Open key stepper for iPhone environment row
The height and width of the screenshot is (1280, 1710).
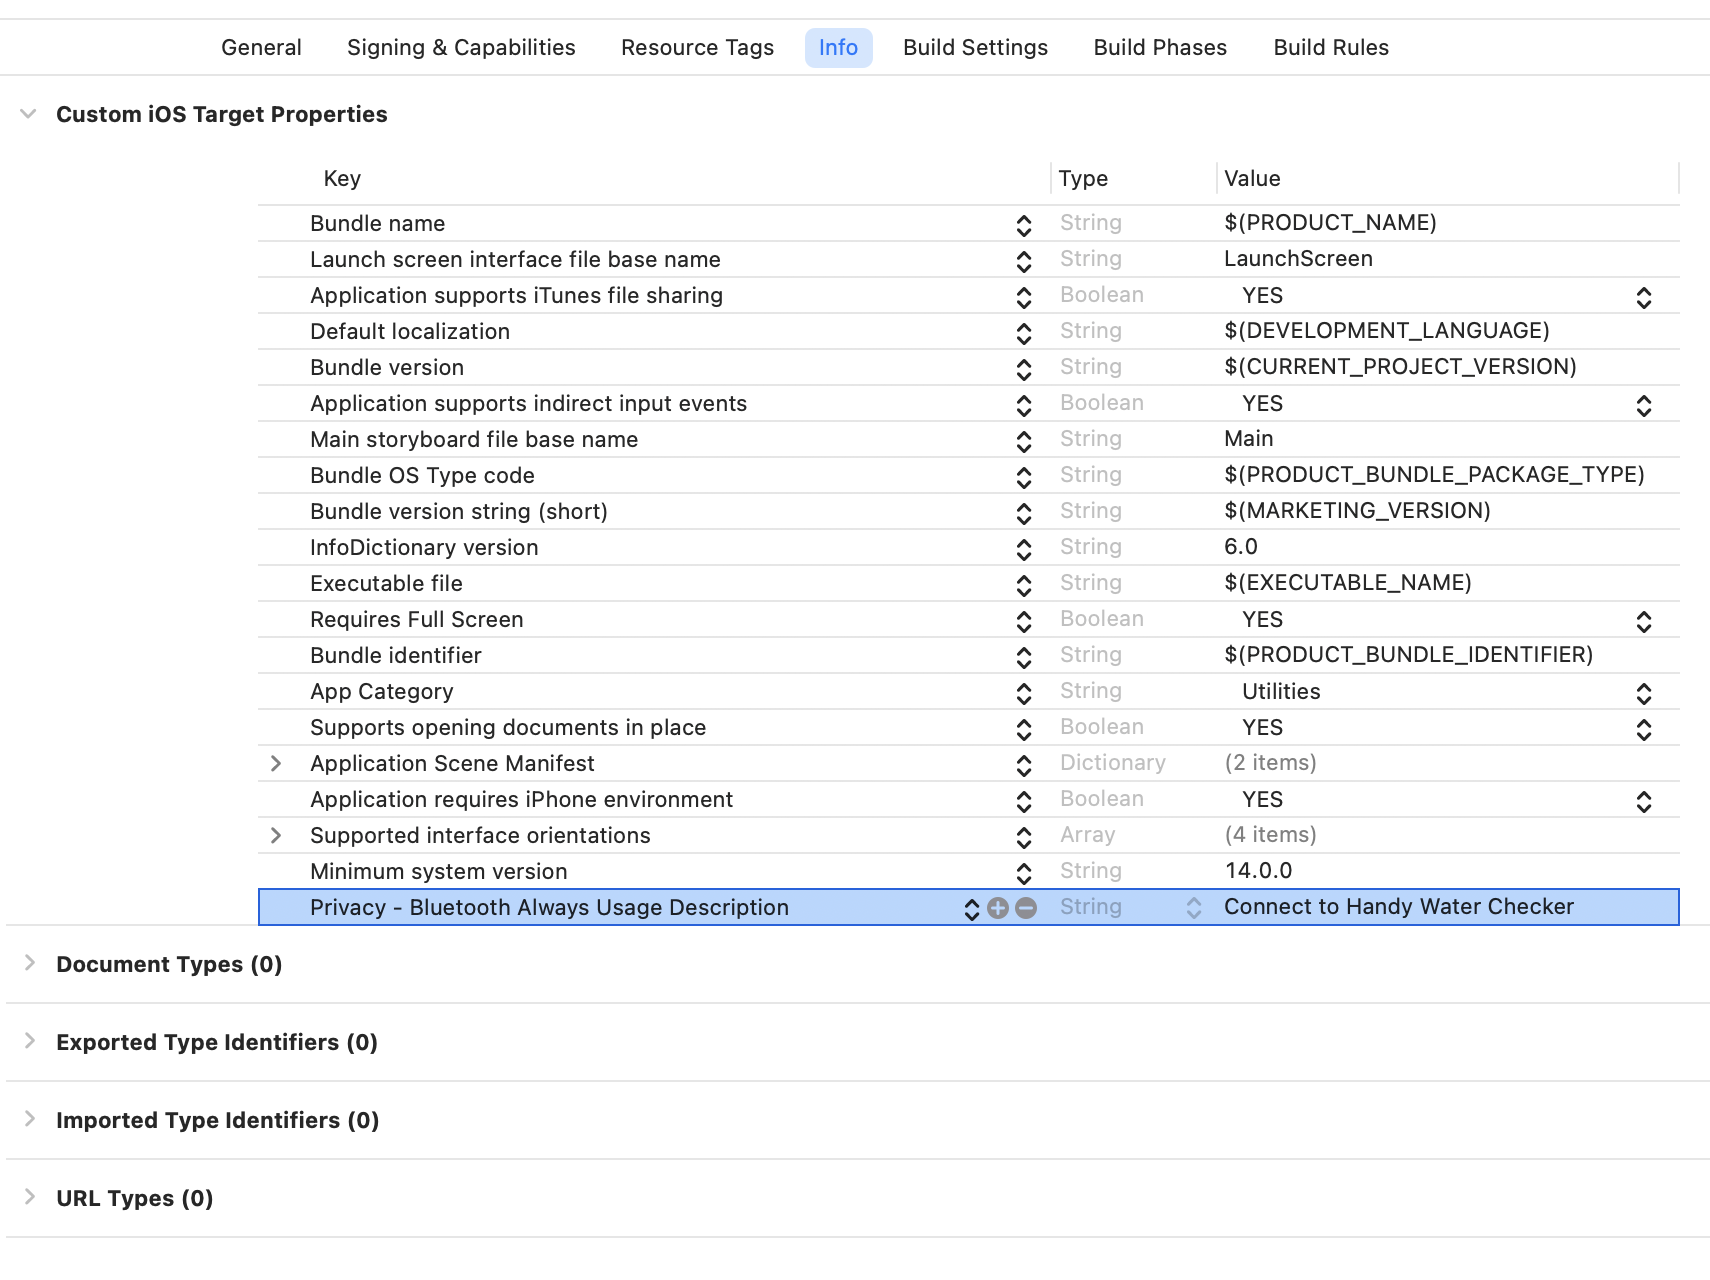[x=1023, y=801]
